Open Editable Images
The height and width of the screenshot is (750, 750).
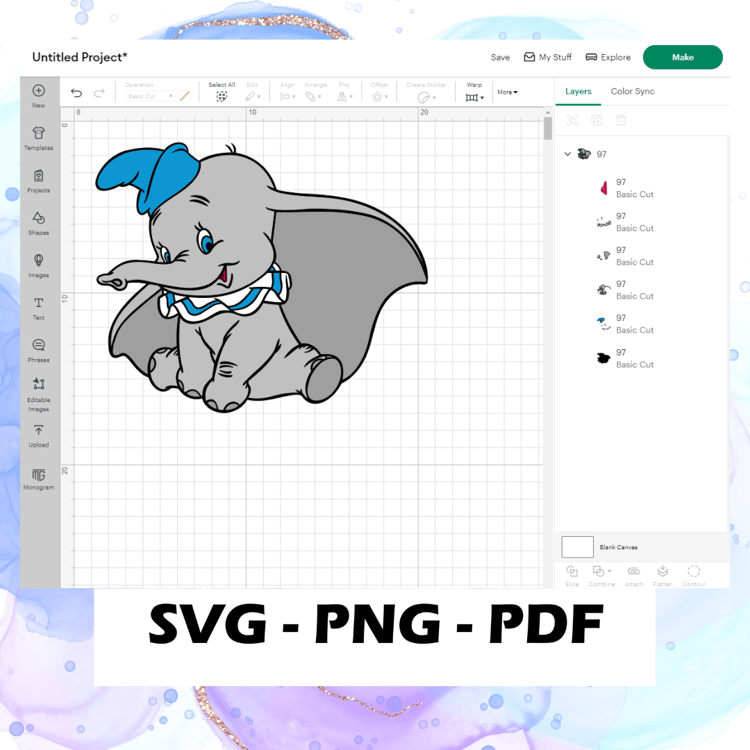(39, 395)
